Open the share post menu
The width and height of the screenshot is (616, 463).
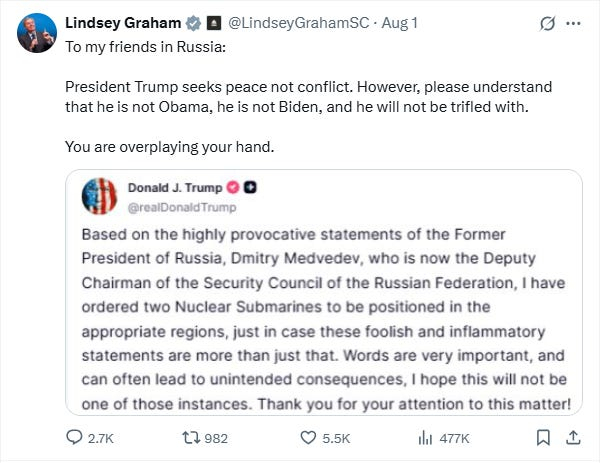point(575,437)
